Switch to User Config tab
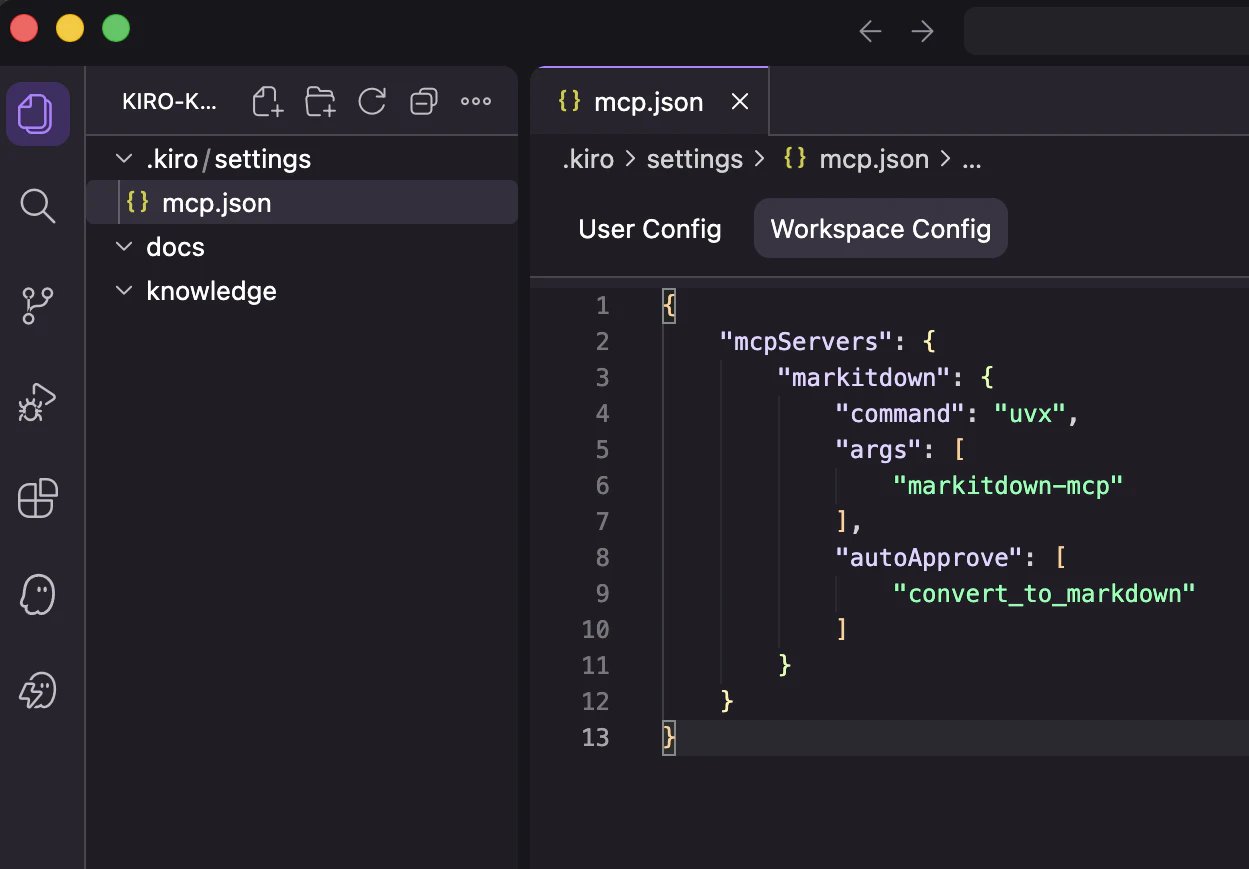 pyautogui.click(x=650, y=229)
